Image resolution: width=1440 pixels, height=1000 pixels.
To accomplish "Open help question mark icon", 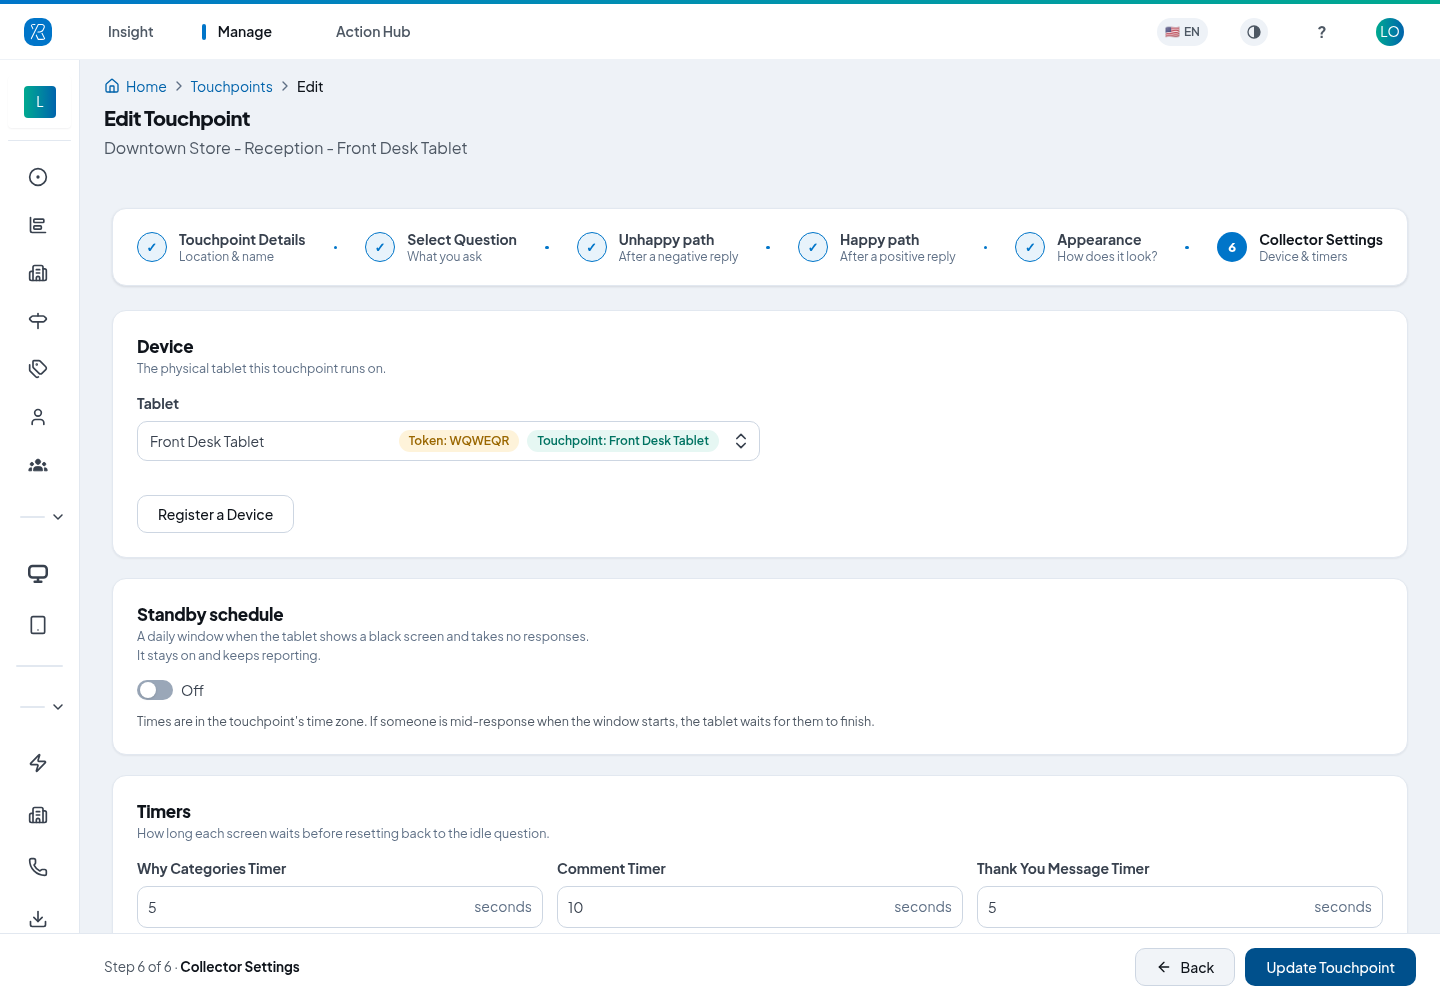I will pos(1322,32).
